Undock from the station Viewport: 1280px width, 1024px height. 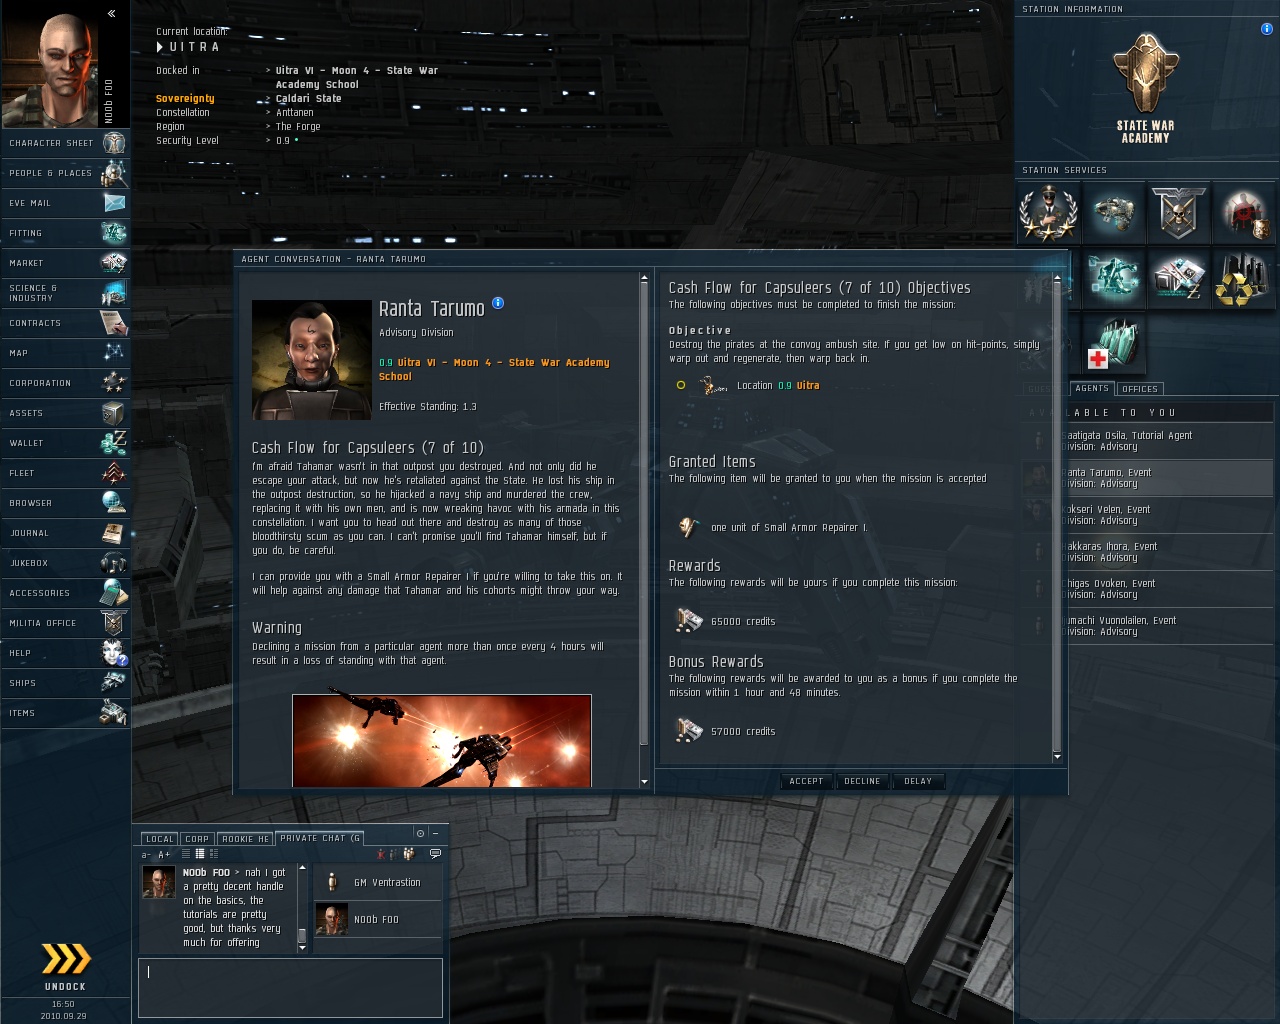coord(65,965)
